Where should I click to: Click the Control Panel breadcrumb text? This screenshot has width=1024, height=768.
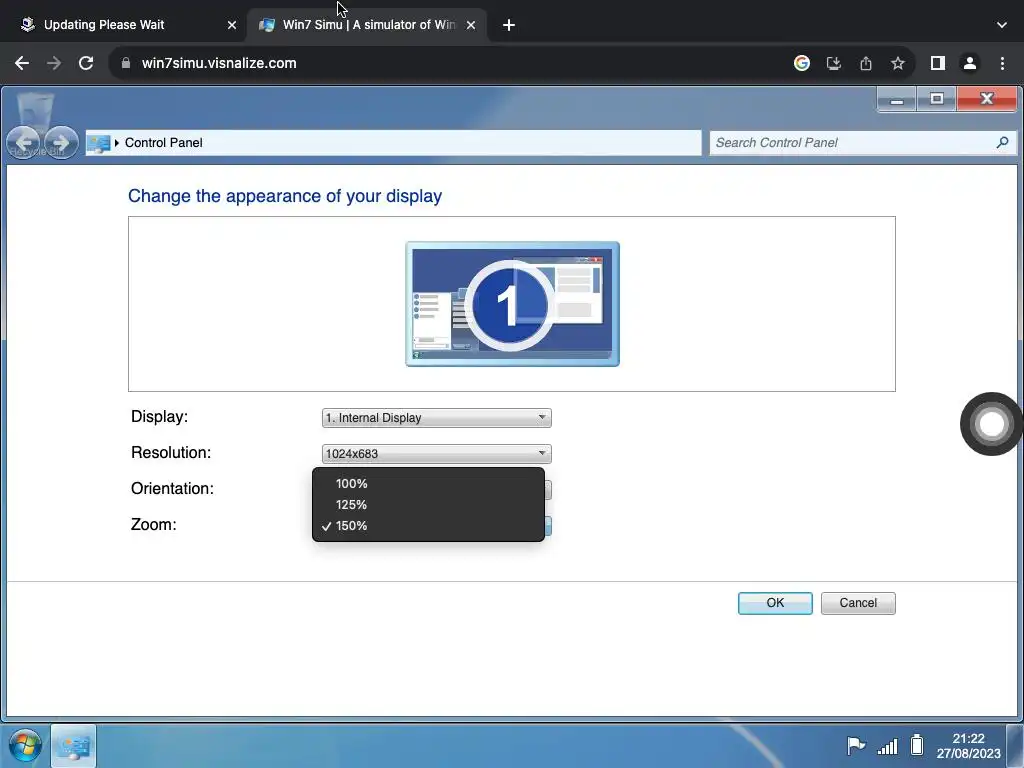[163, 143]
